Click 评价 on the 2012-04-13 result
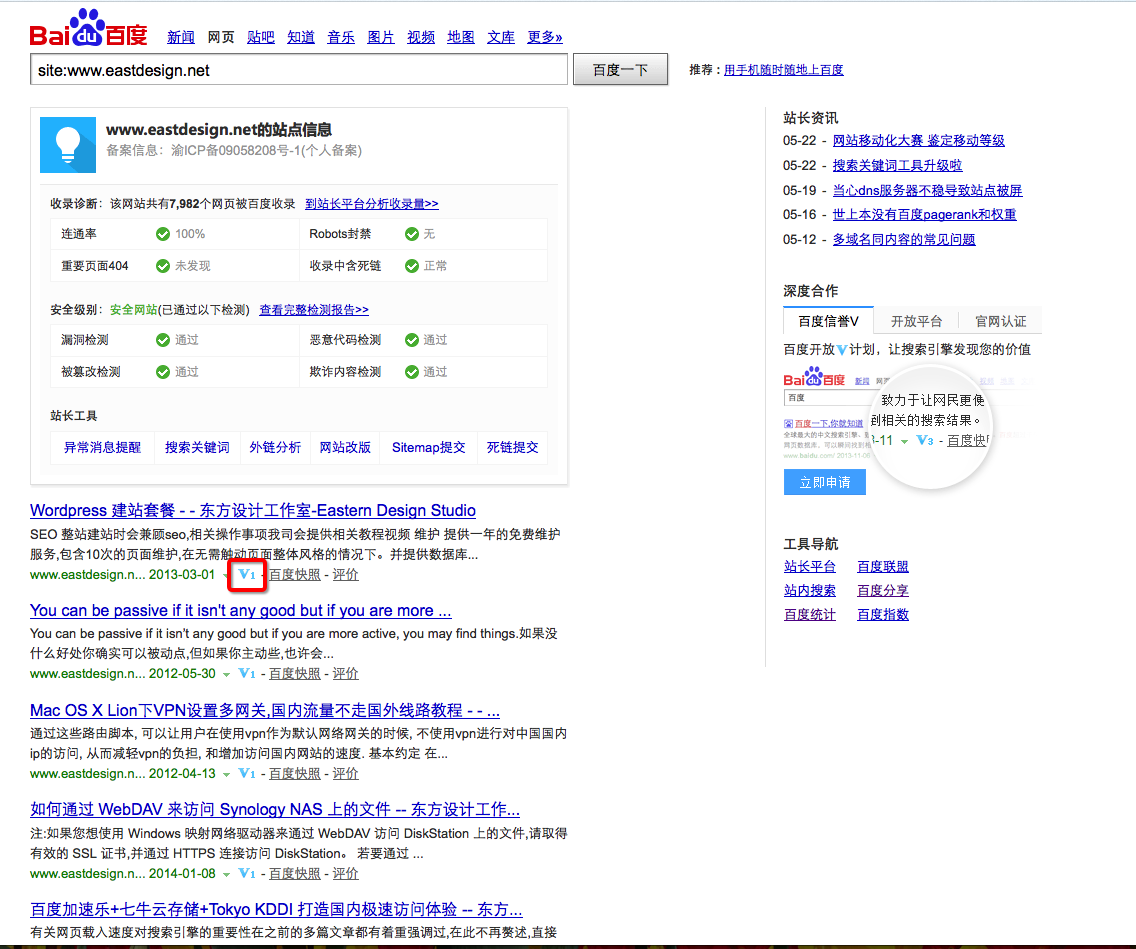 (346, 774)
